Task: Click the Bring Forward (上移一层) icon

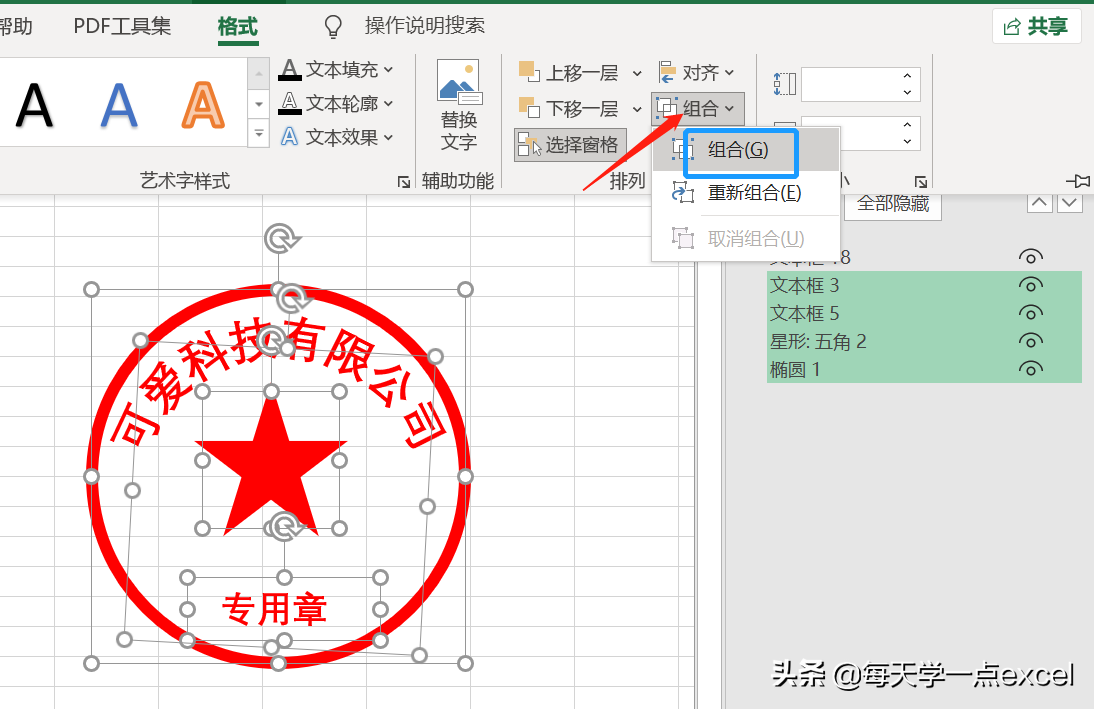Action: pos(529,71)
